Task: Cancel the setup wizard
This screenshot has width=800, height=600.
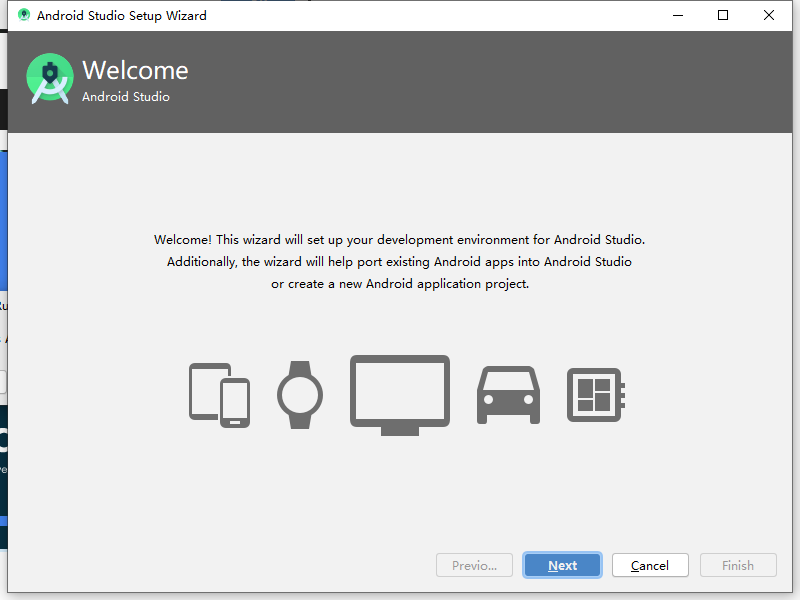Action: [x=650, y=565]
